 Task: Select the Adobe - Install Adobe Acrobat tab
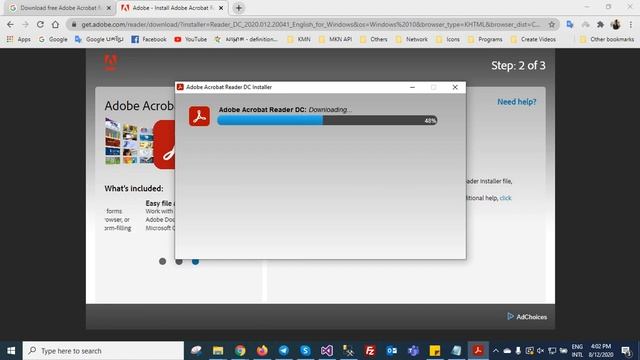point(172,8)
